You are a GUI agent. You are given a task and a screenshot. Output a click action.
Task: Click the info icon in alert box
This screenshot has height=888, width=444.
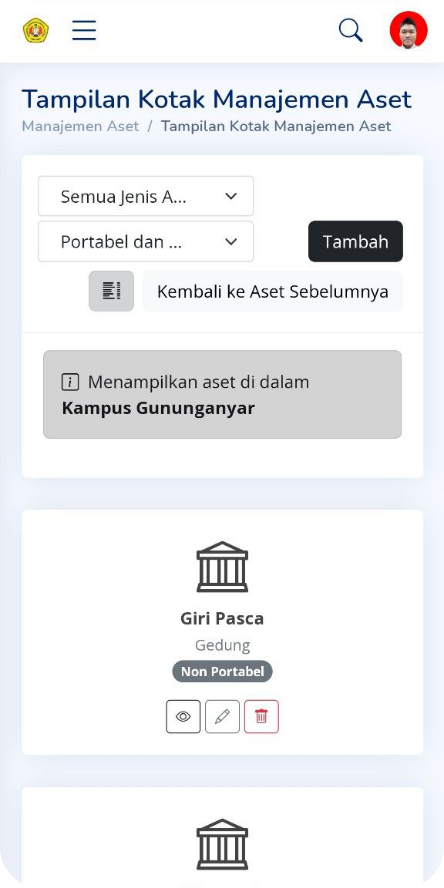click(x=70, y=382)
